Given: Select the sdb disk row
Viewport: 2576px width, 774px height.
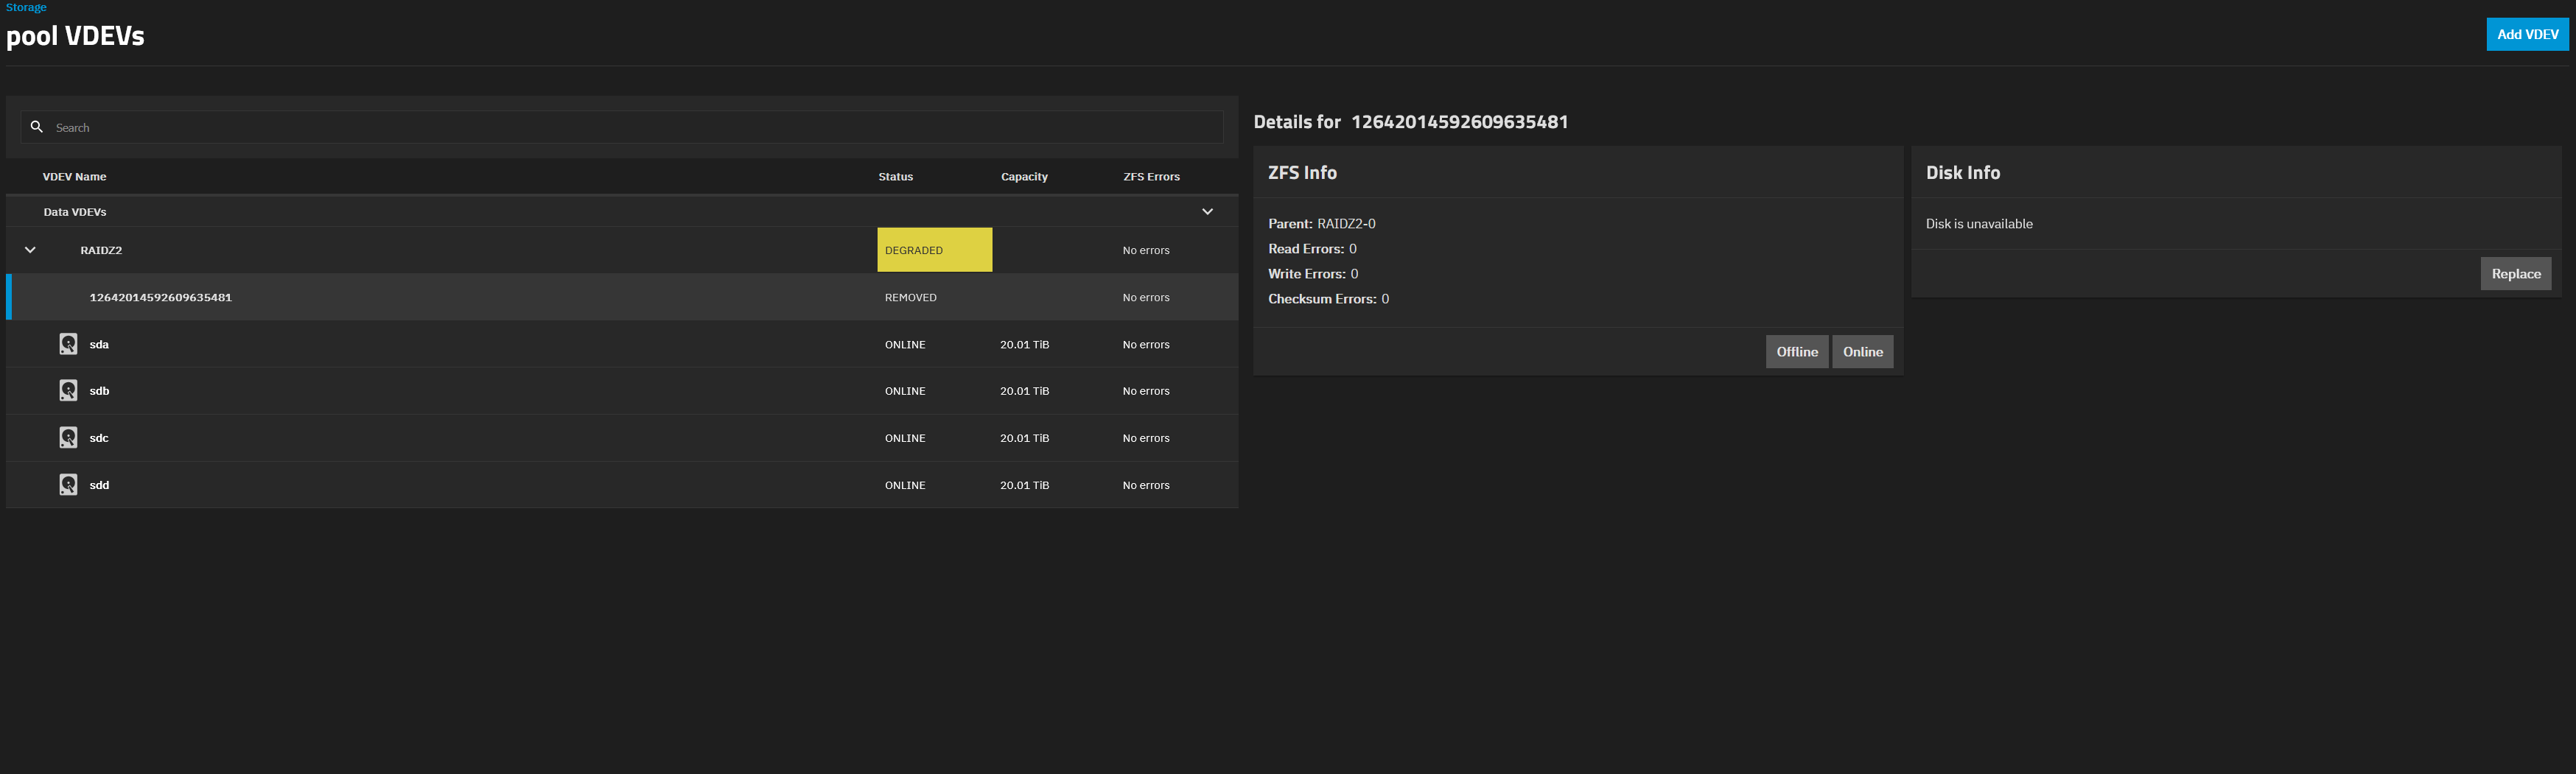Looking at the screenshot, I should coord(622,391).
